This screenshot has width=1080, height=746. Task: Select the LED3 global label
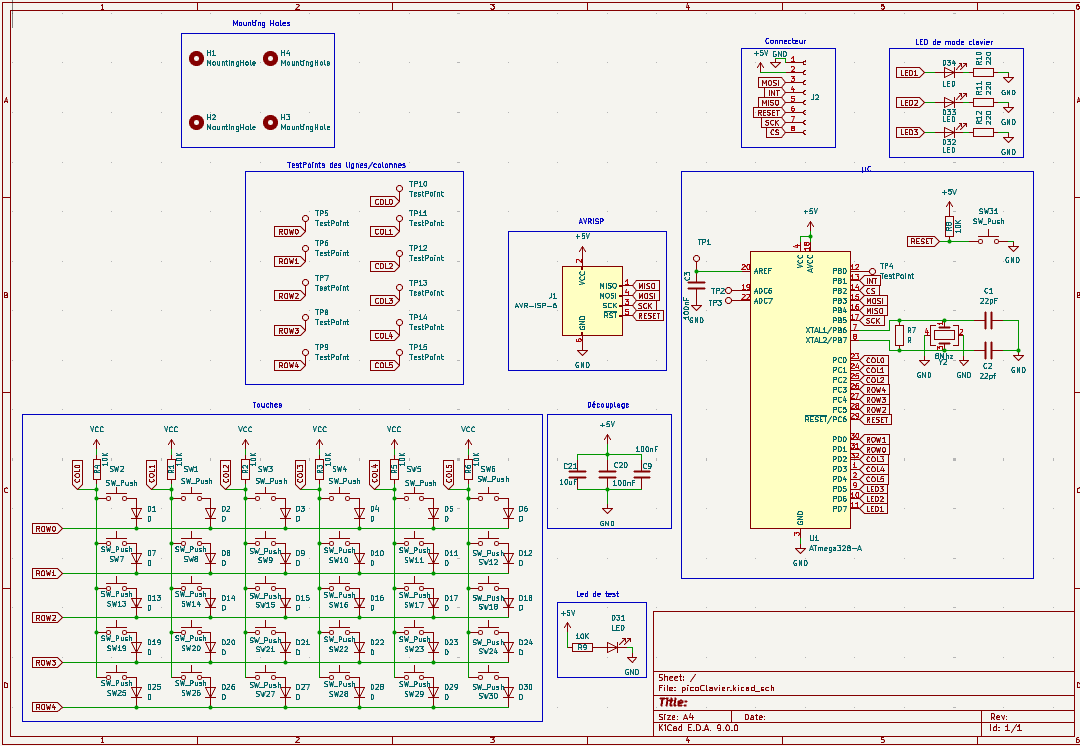click(908, 132)
